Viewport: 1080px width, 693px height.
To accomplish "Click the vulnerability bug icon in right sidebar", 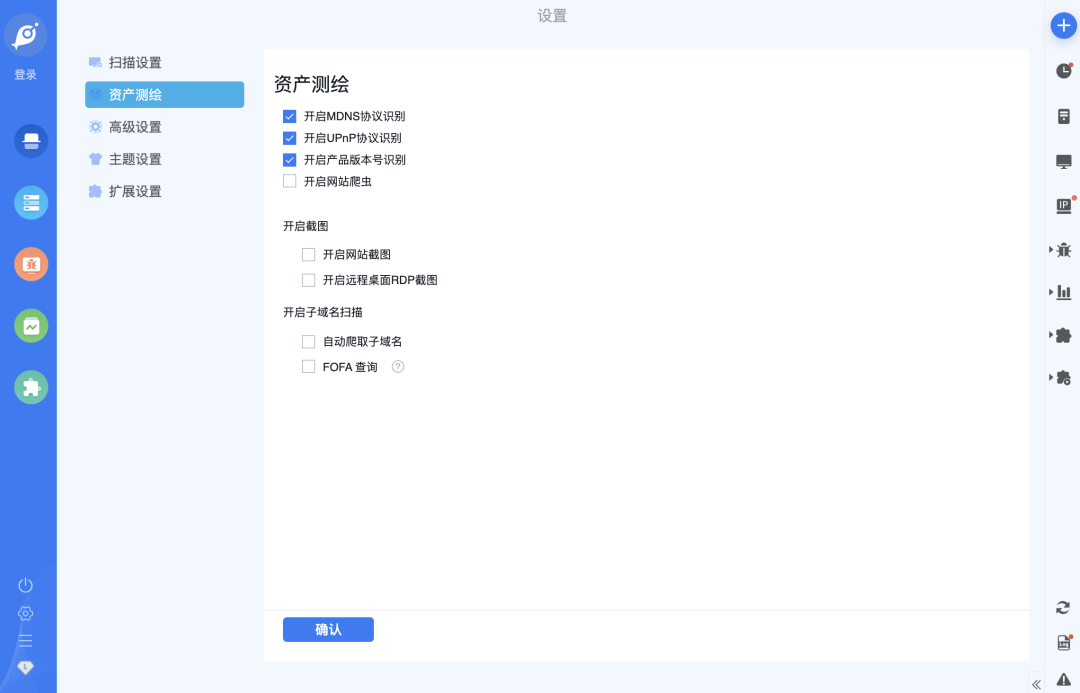I will click(1063, 249).
